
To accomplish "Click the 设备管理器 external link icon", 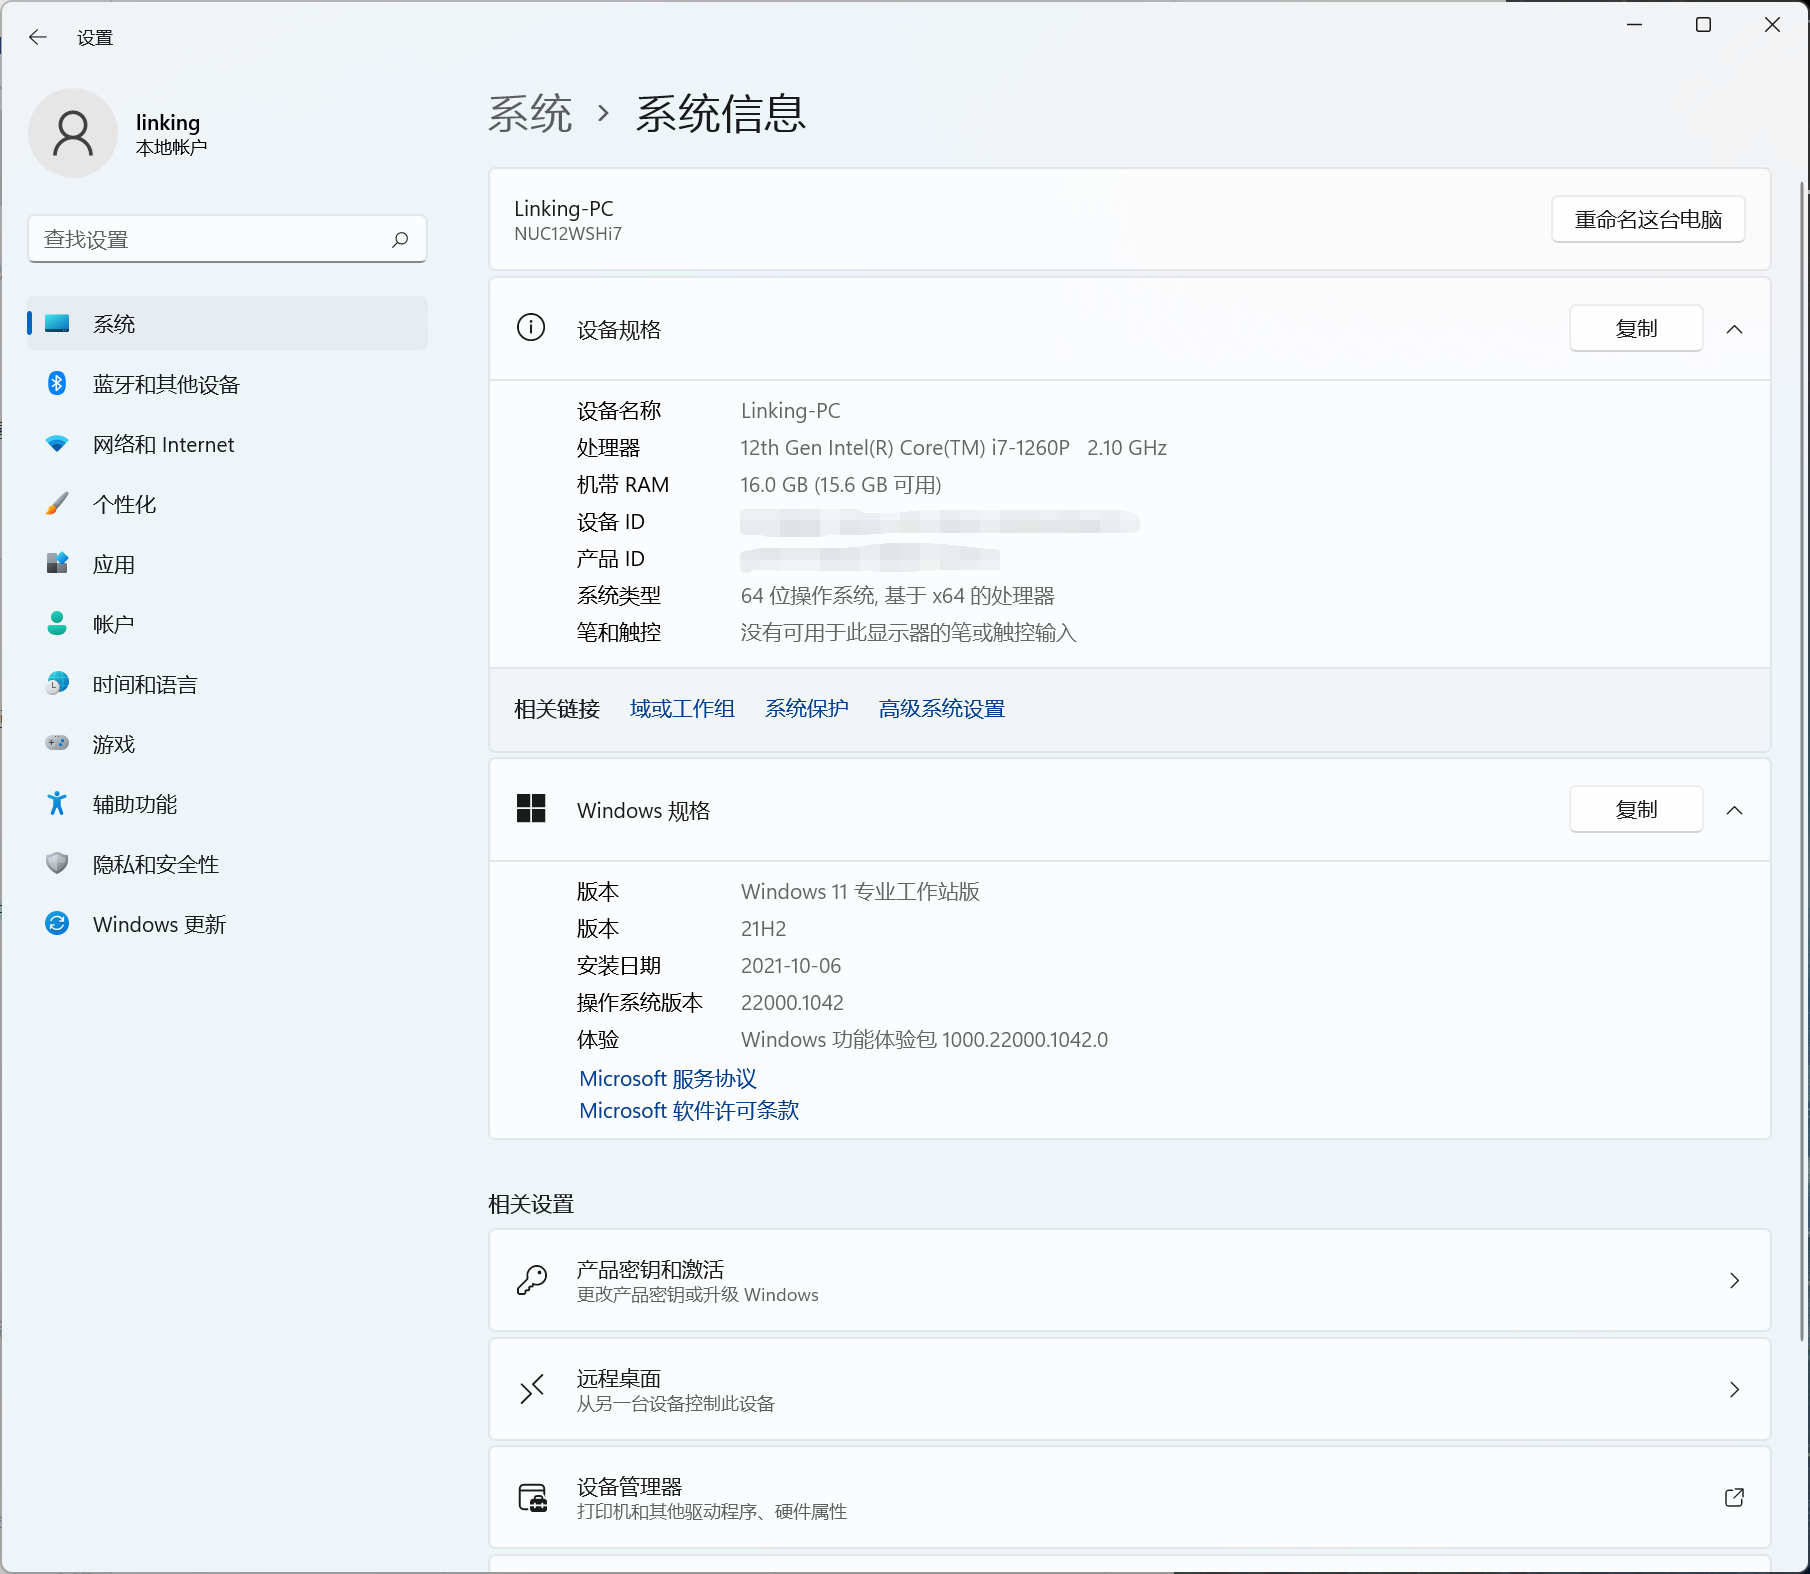I will click(1734, 1497).
